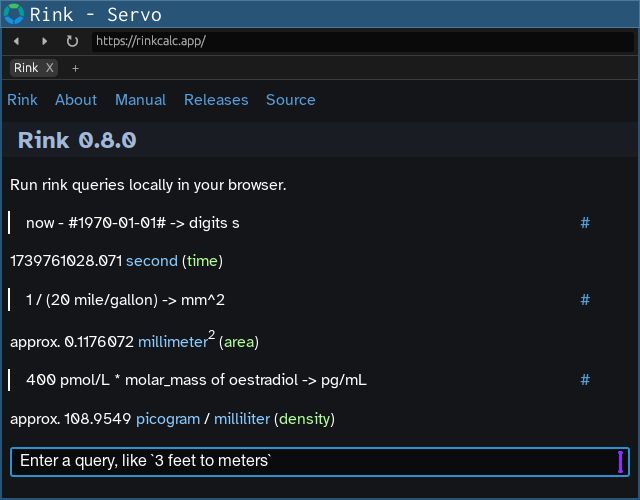
Task: Click the 'milliliter' unit link
Action: (242, 419)
